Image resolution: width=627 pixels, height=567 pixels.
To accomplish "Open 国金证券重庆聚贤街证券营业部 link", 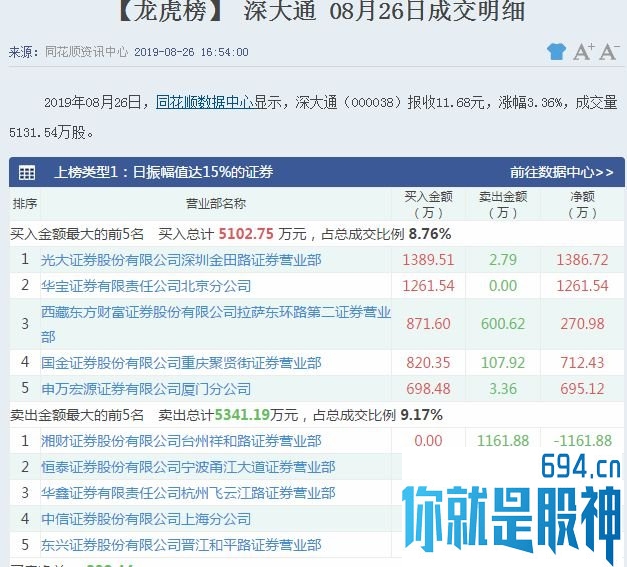I will coord(181,363).
